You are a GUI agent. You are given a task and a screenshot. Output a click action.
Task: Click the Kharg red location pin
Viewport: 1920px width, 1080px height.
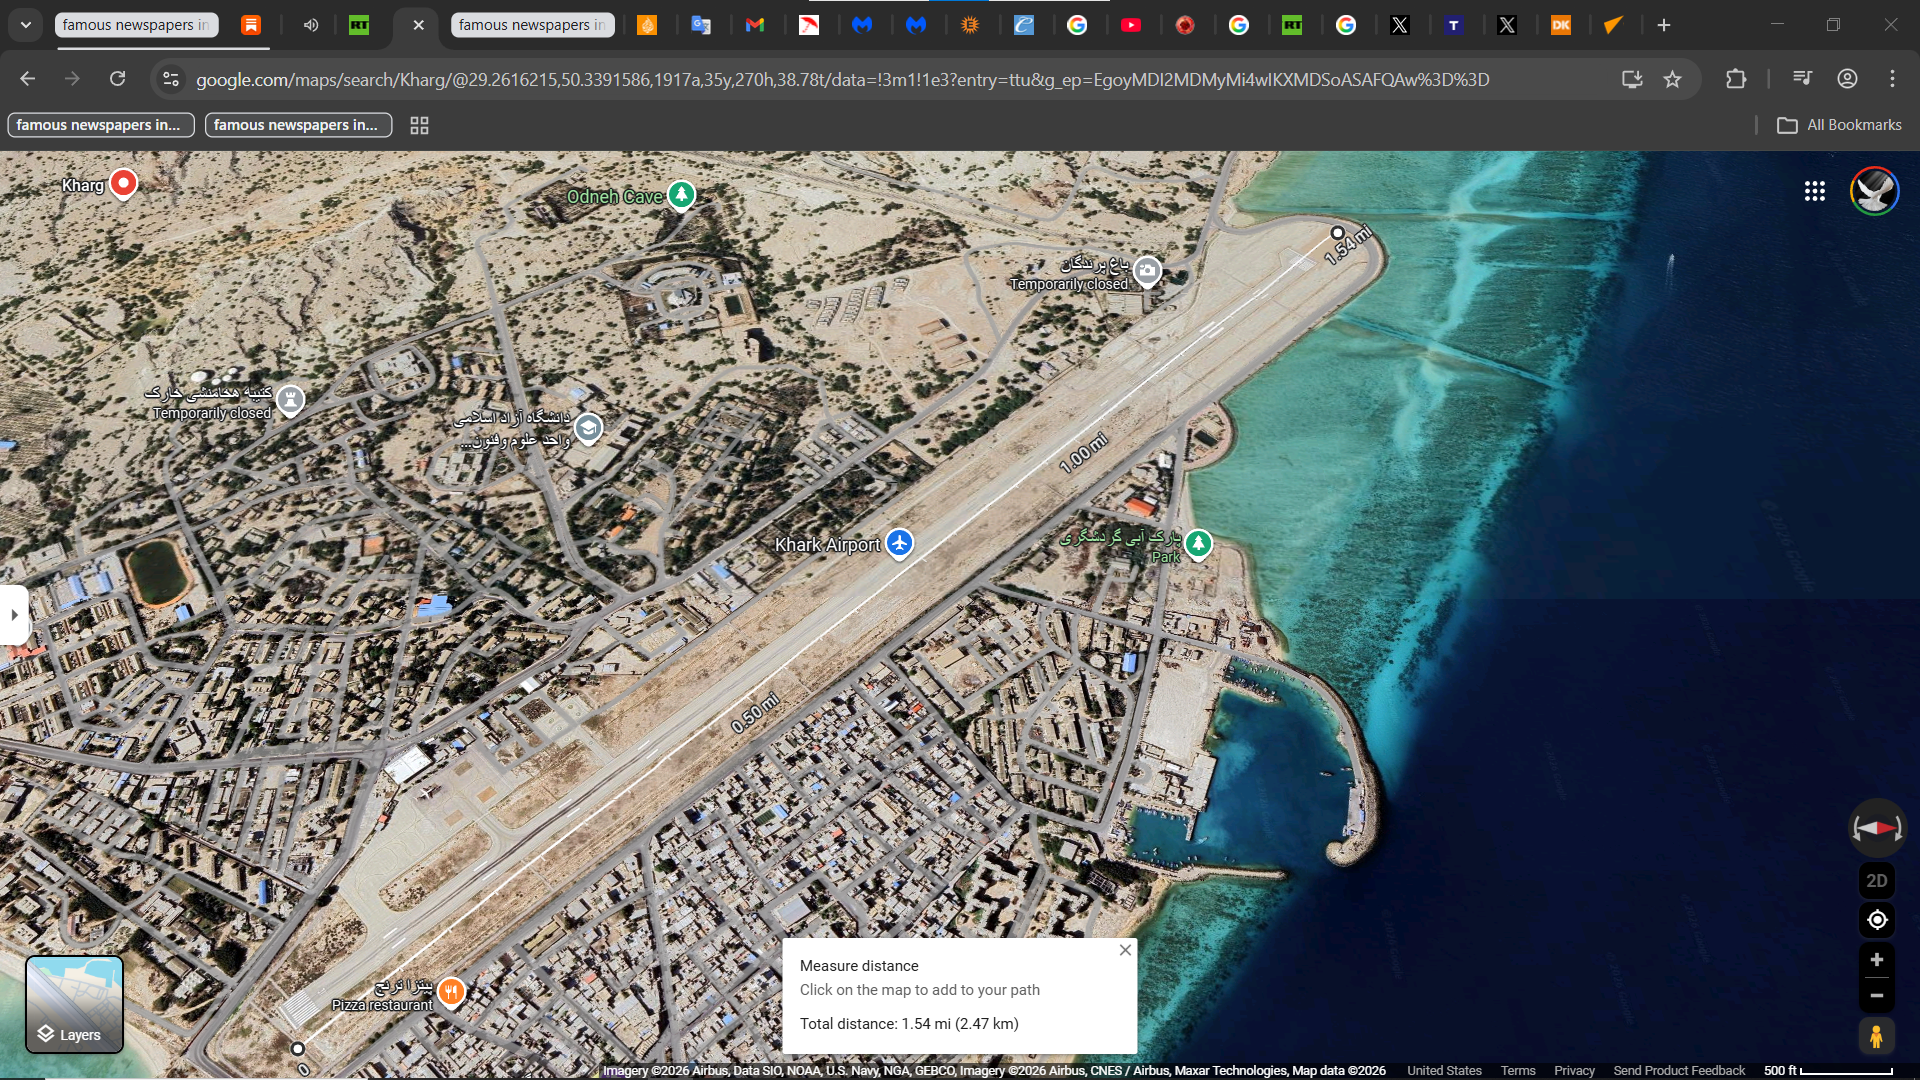coord(123,183)
